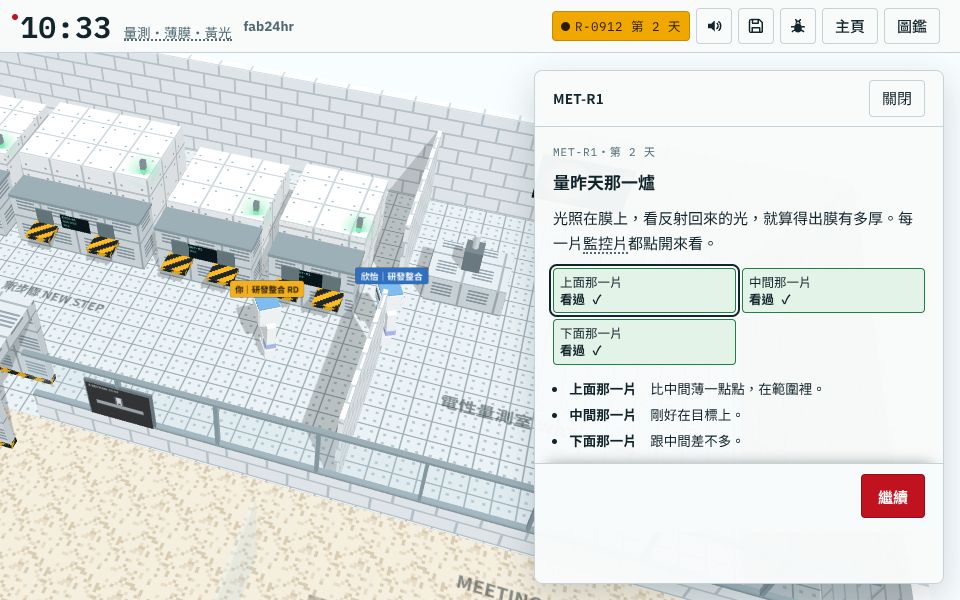Click the 10:33 clock display

[x=66, y=28]
